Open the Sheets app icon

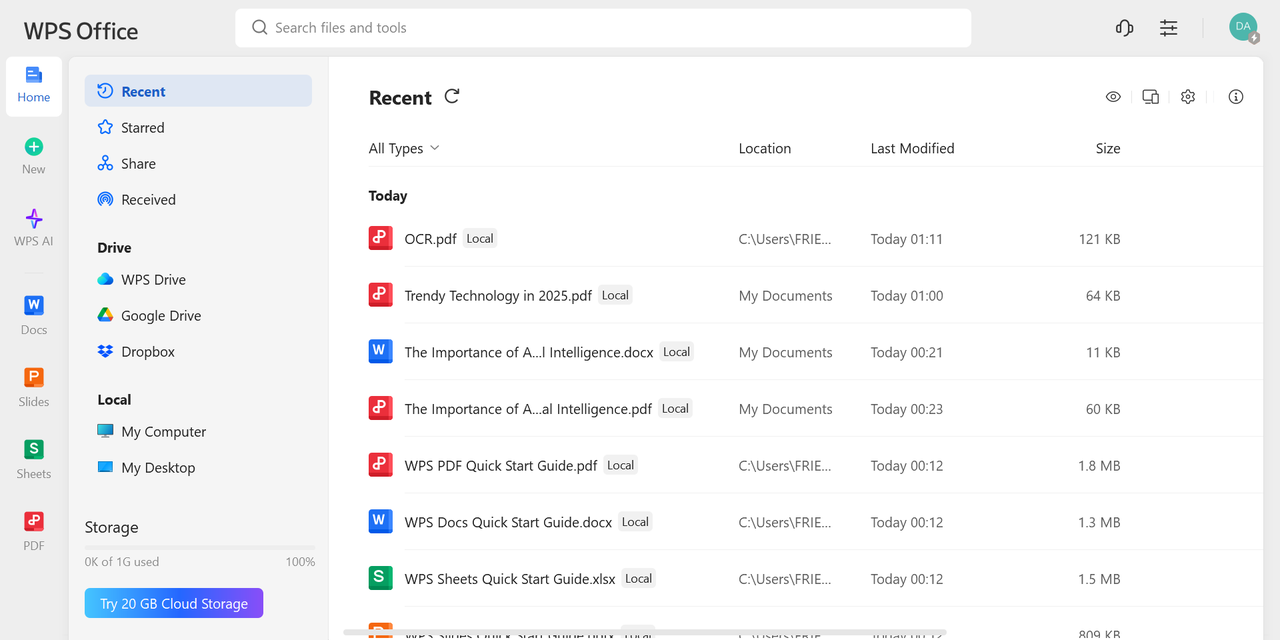(x=34, y=449)
